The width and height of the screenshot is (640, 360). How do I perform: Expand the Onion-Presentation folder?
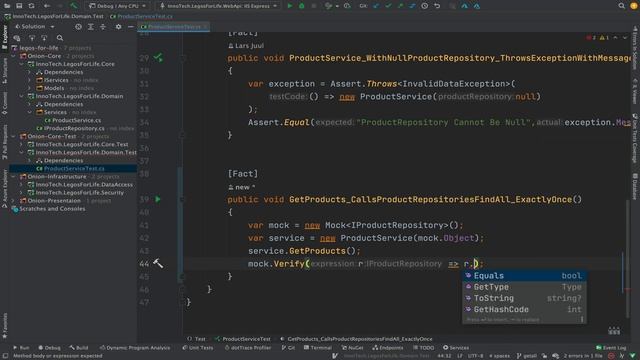tap(13, 201)
